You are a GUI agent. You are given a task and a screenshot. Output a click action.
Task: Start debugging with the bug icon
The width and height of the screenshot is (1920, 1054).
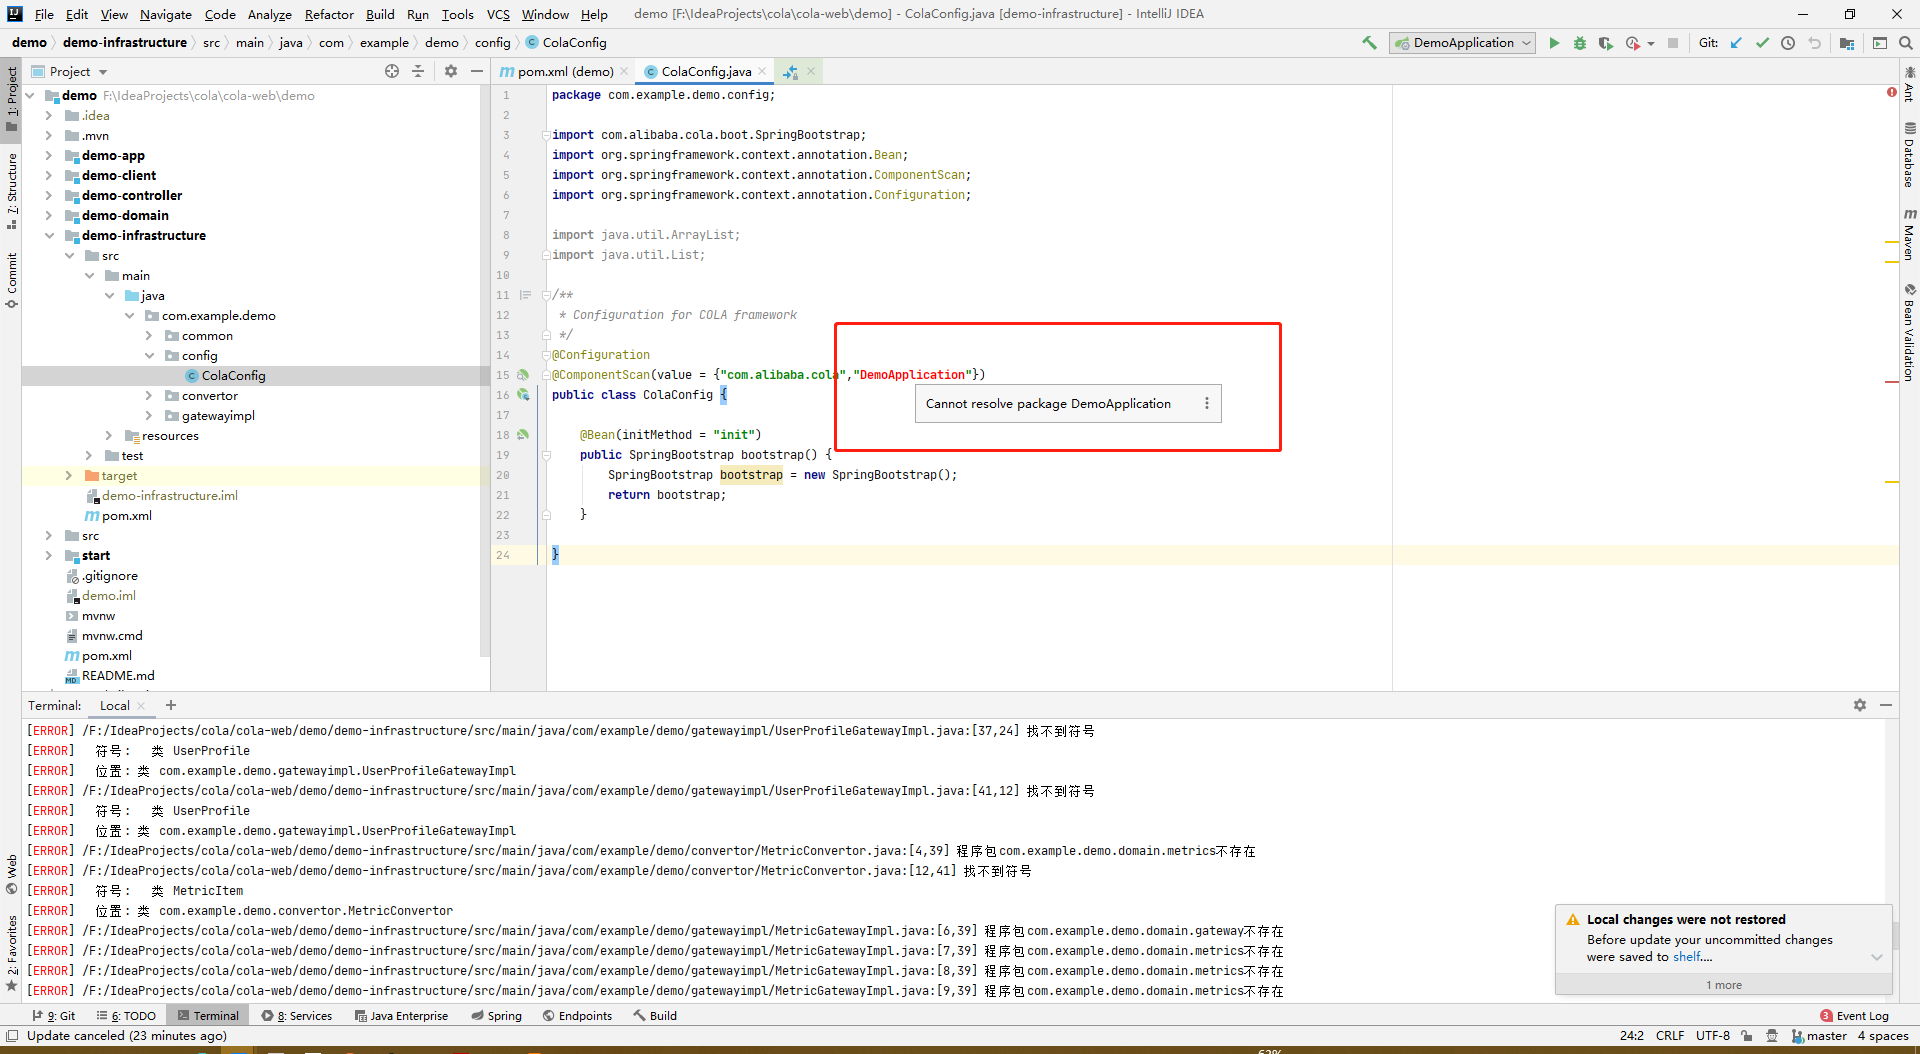(x=1580, y=43)
